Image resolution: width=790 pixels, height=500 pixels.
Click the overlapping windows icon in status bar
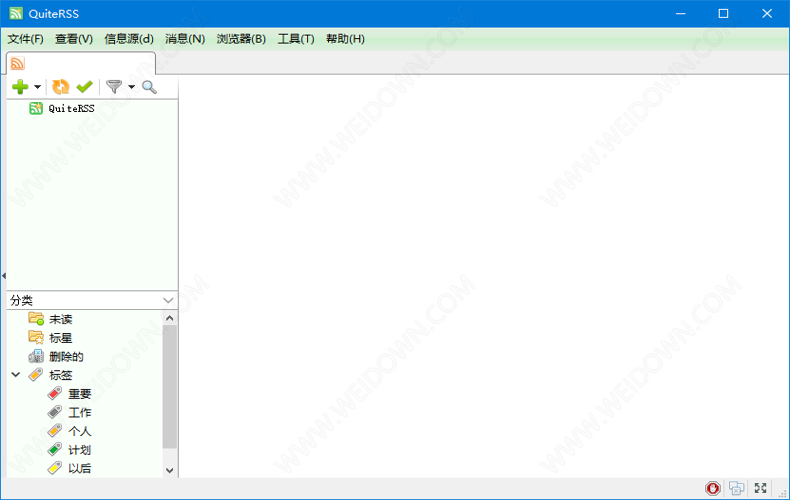click(737, 488)
